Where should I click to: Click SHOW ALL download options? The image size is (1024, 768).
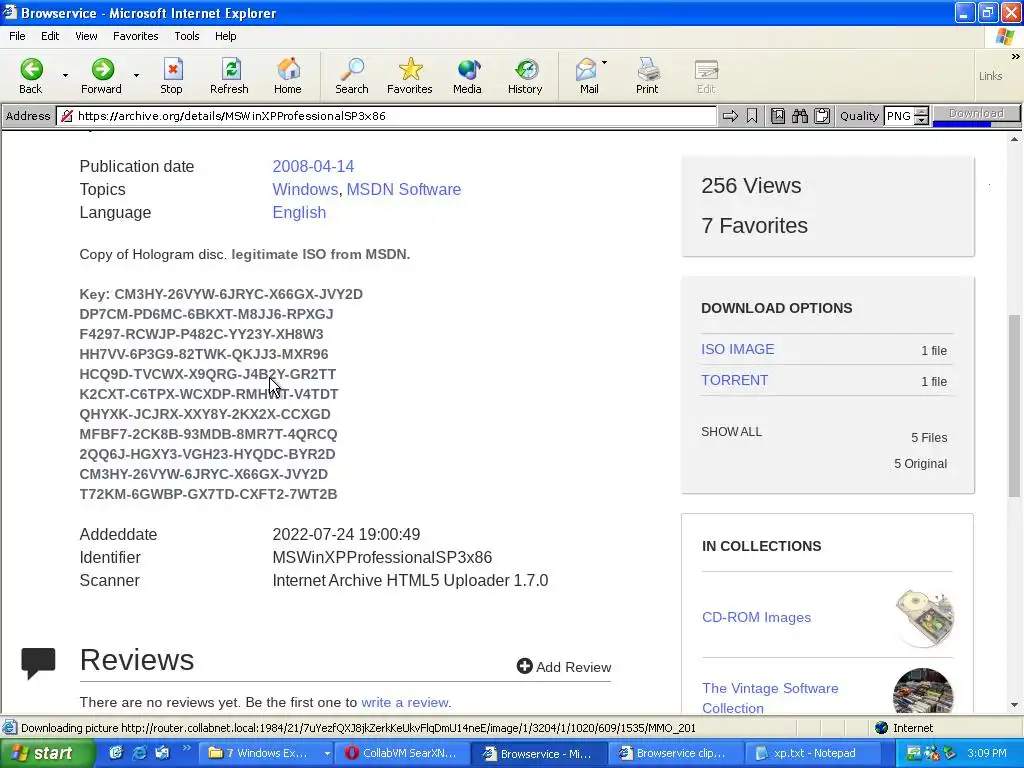(x=731, y=432)
